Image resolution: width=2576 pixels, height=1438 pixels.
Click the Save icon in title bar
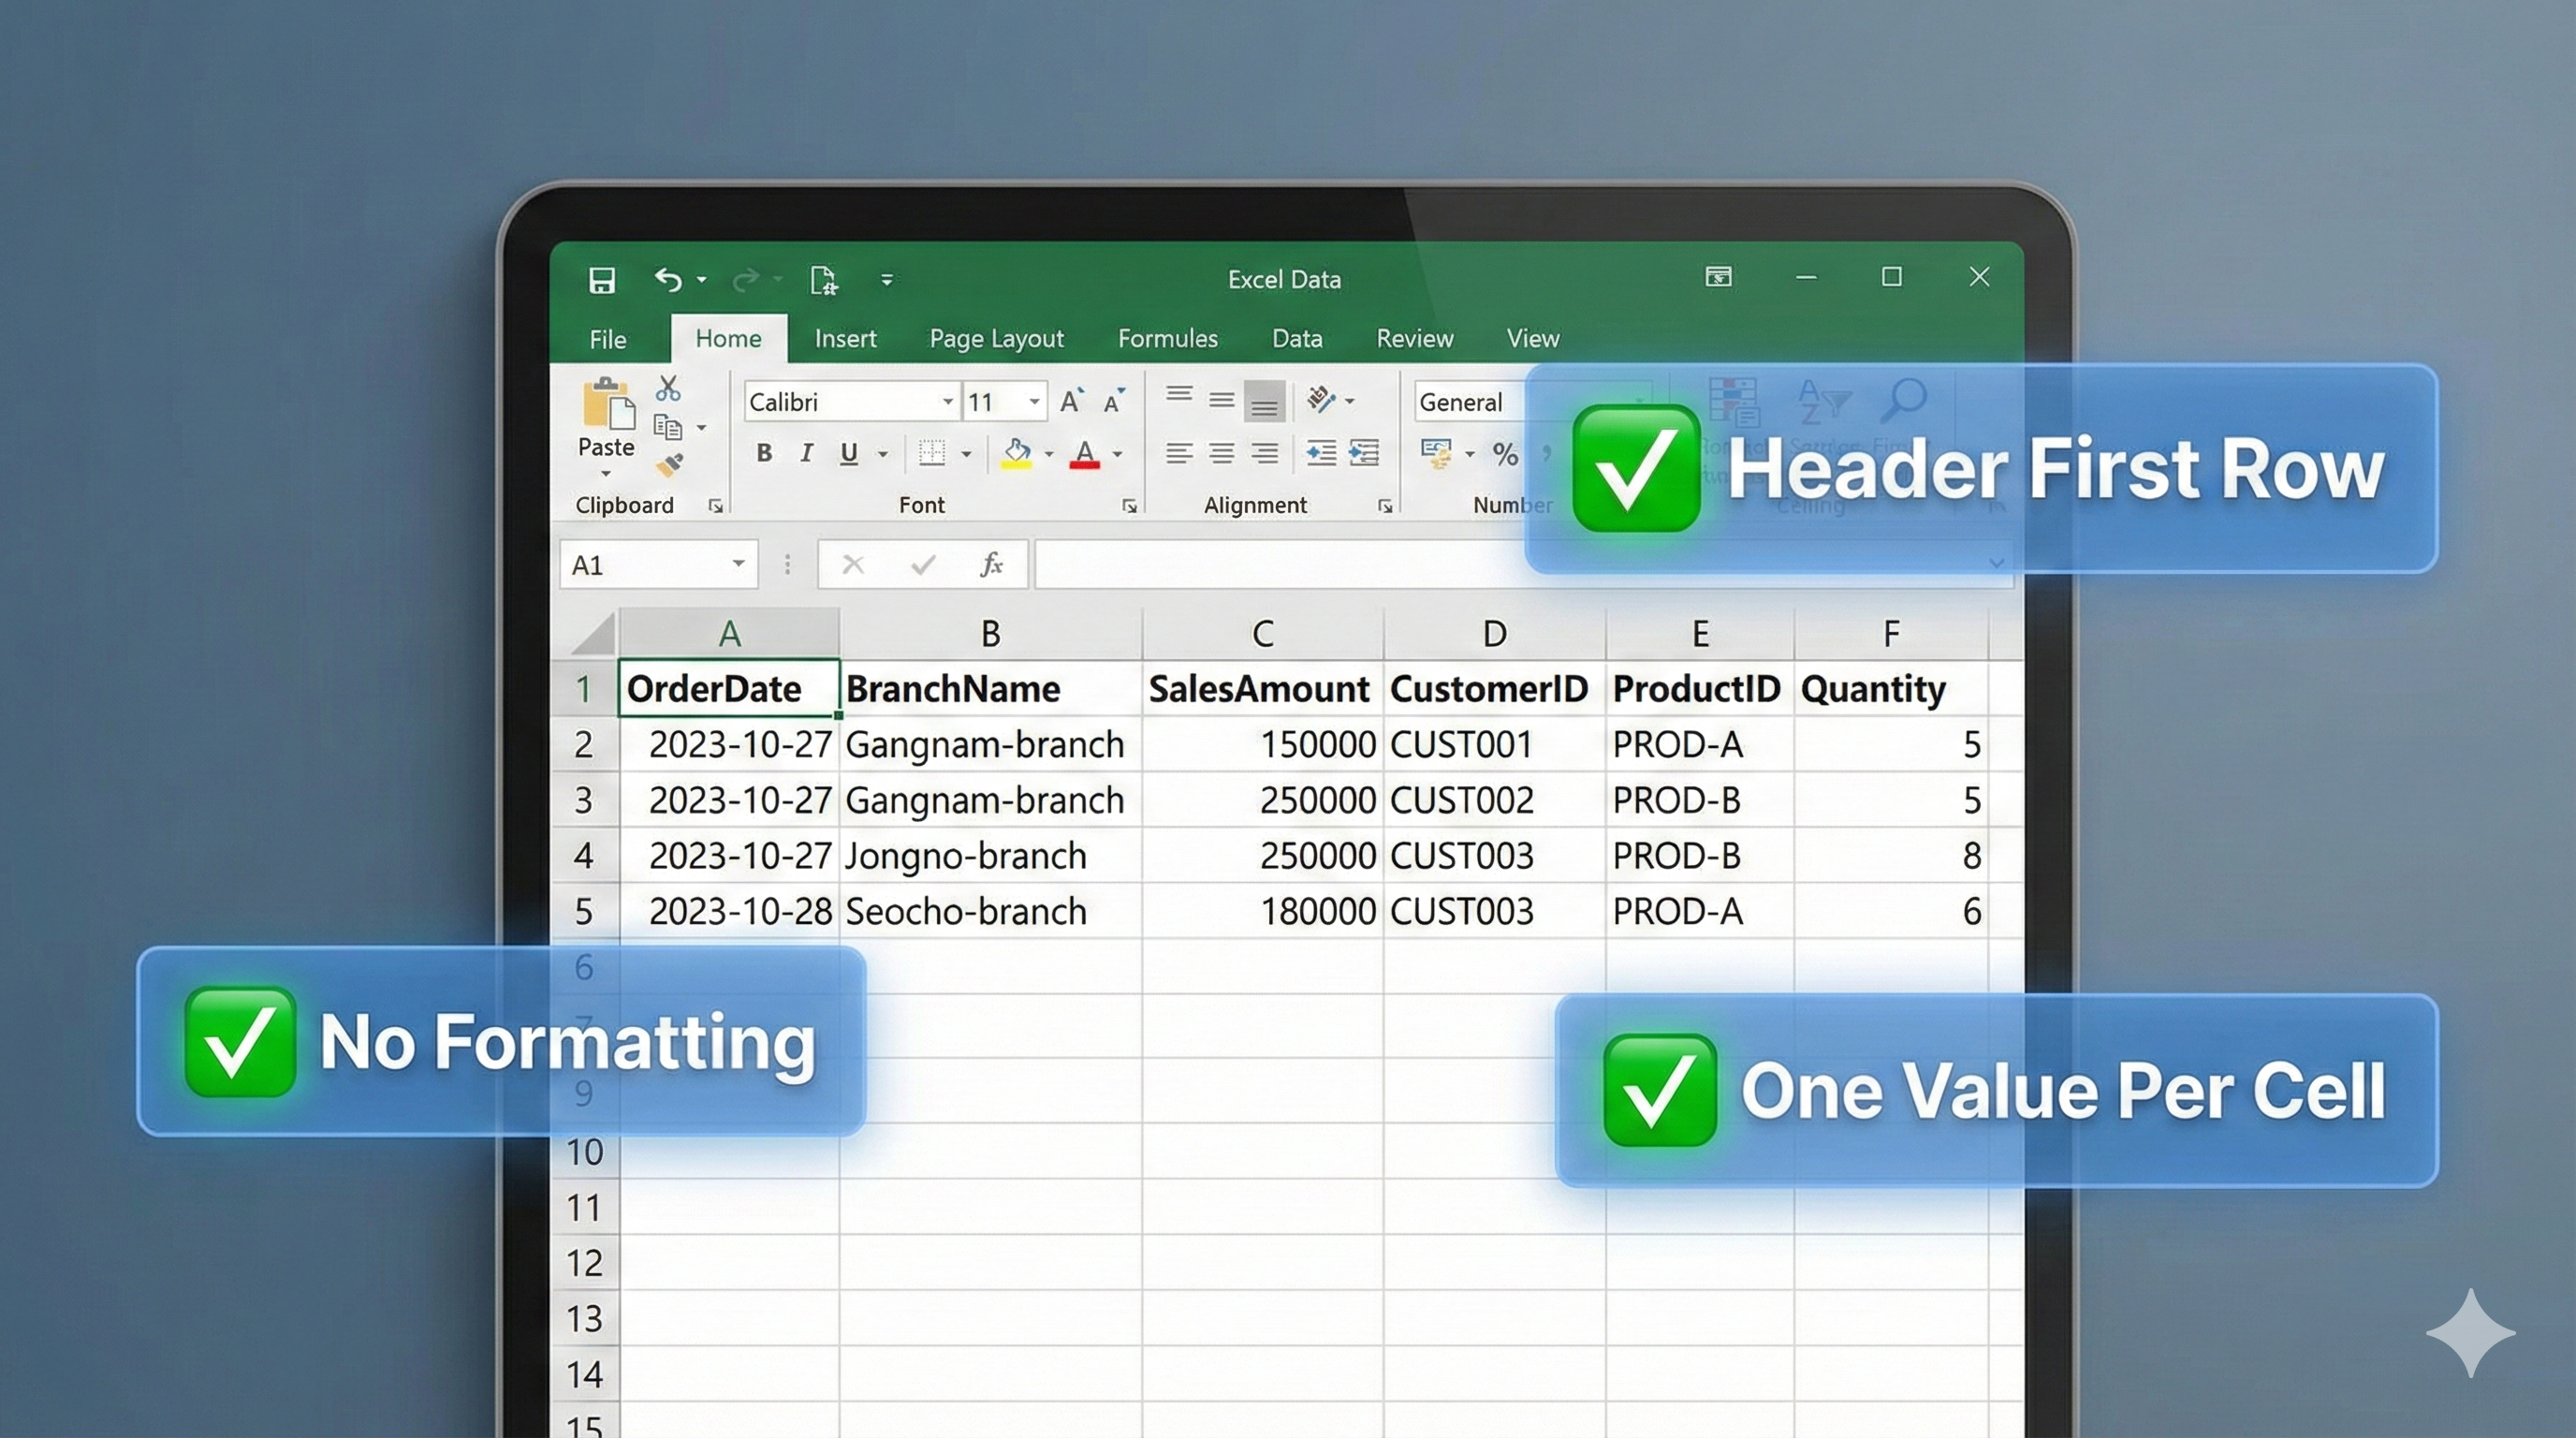click(601, 280)
